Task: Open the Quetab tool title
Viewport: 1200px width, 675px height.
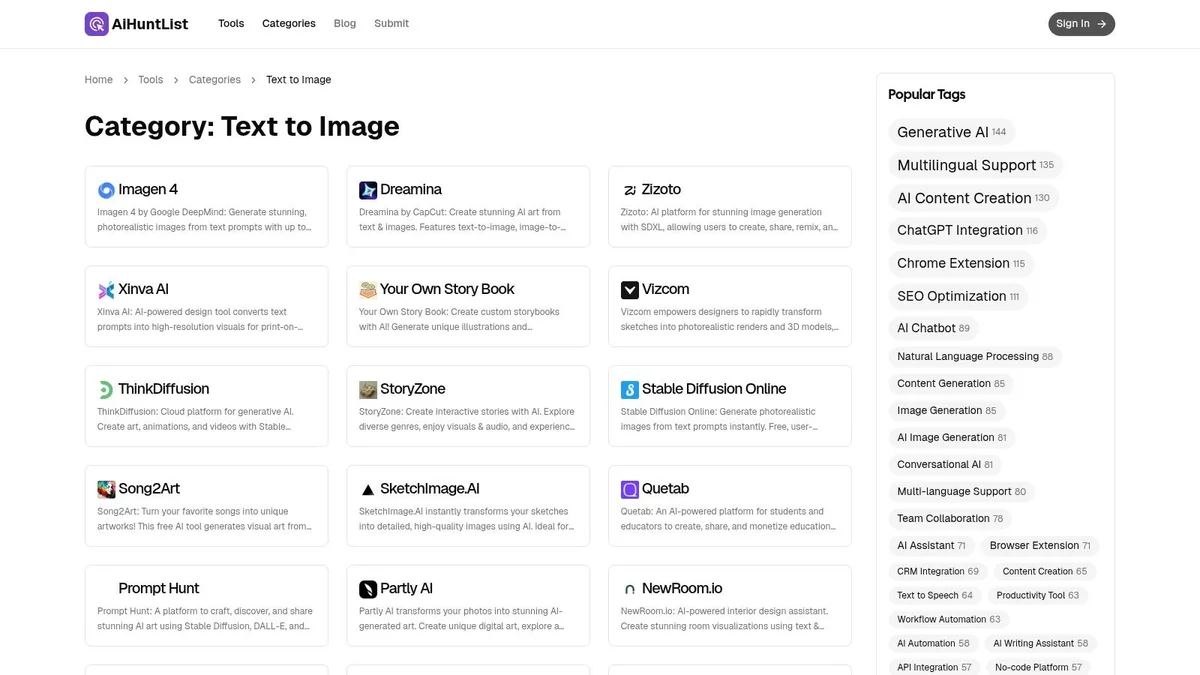Action: [x=665, y=489]
